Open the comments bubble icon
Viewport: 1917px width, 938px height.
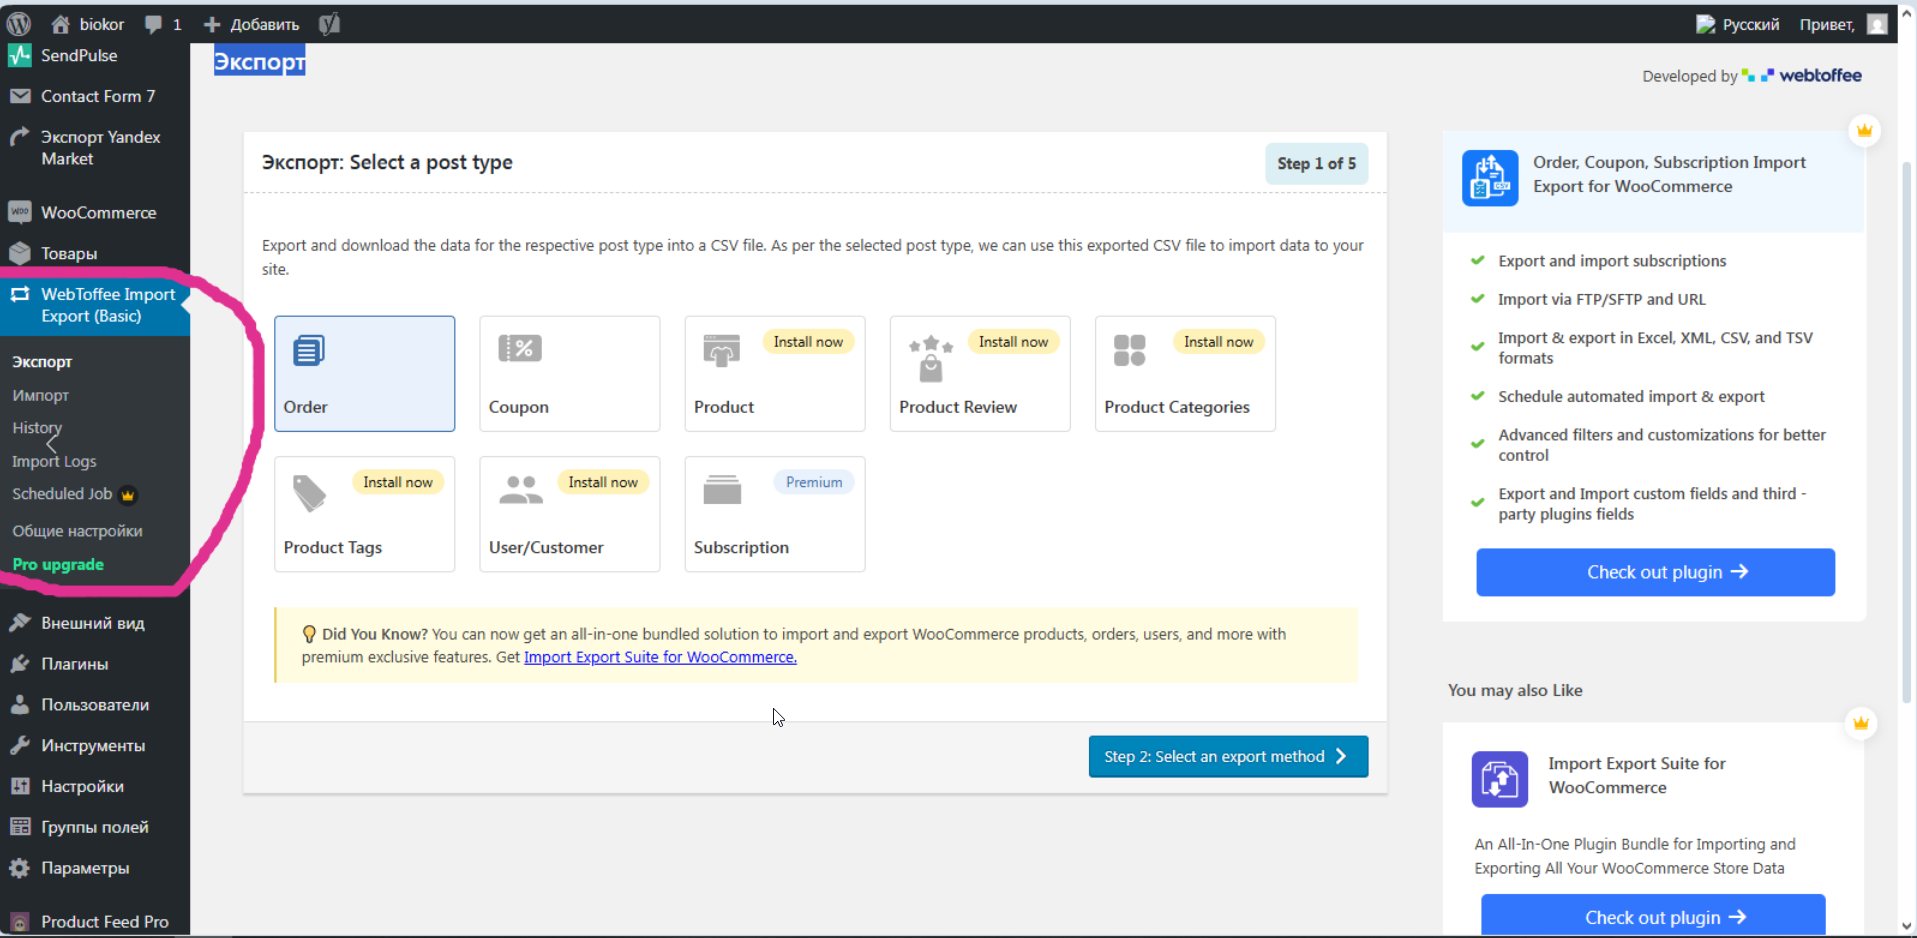[x=153, y=24]
